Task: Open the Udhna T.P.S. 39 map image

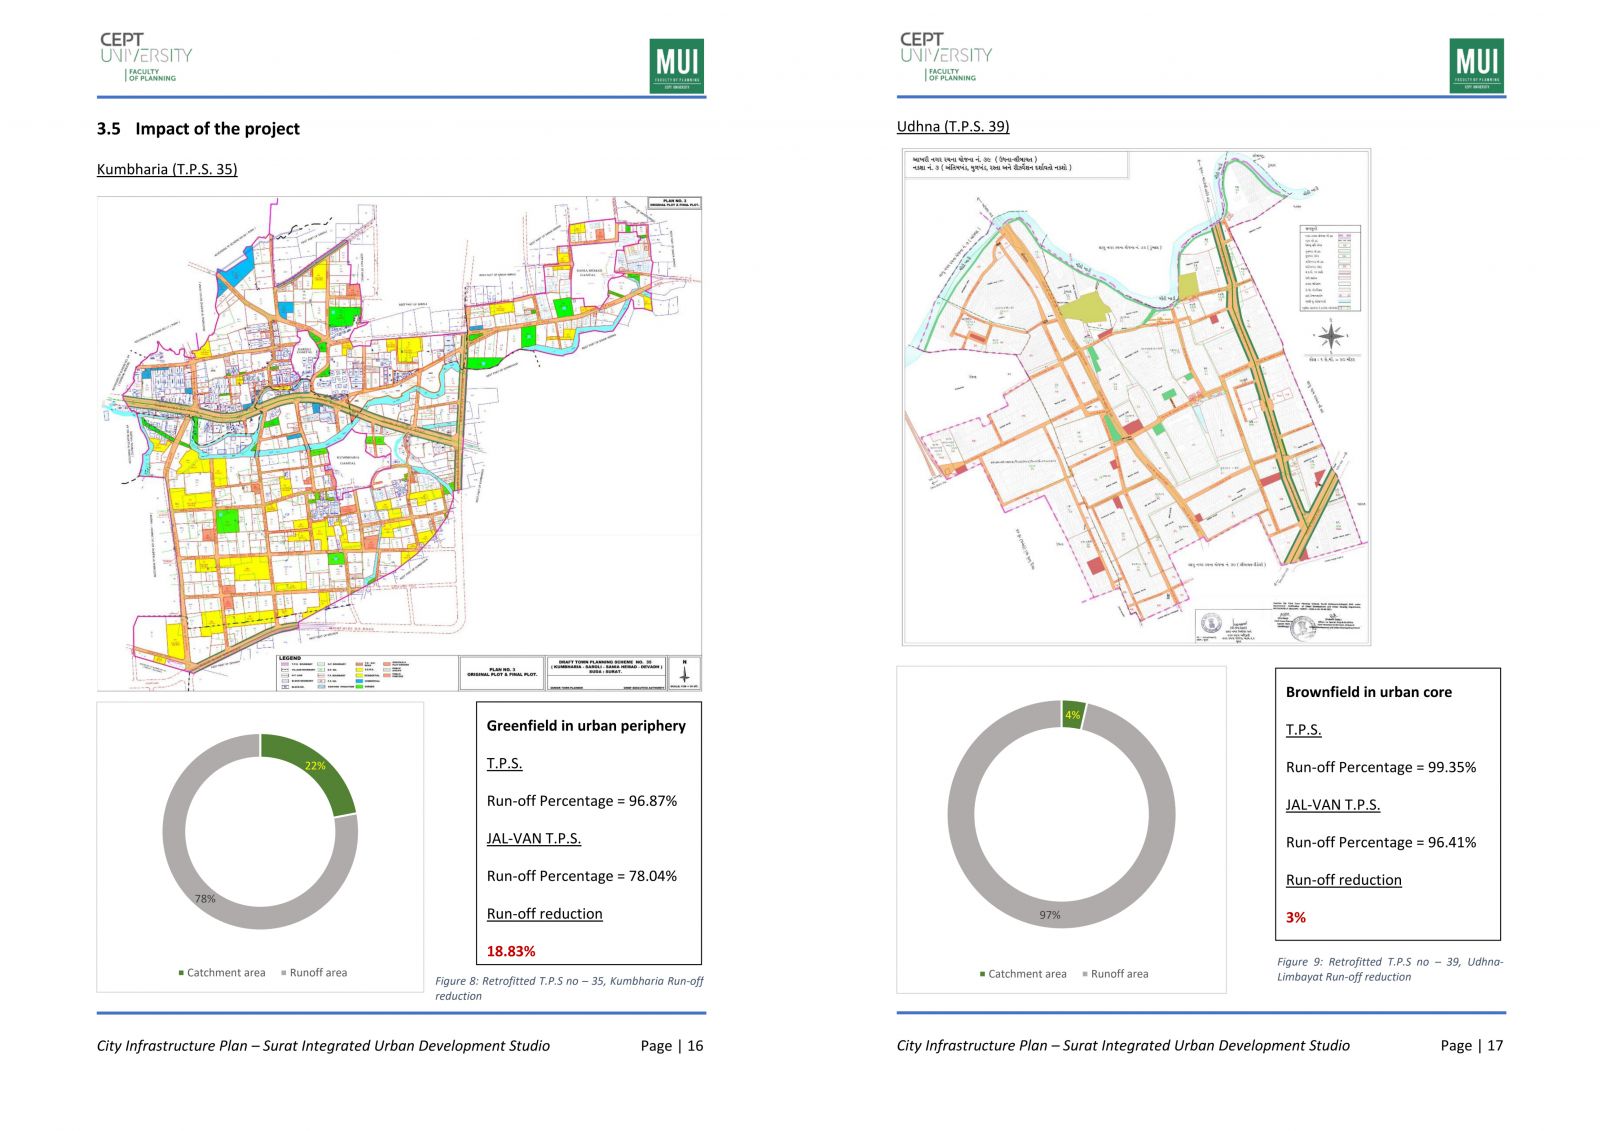Action: pyautogui.click(x=1136, y=397)
